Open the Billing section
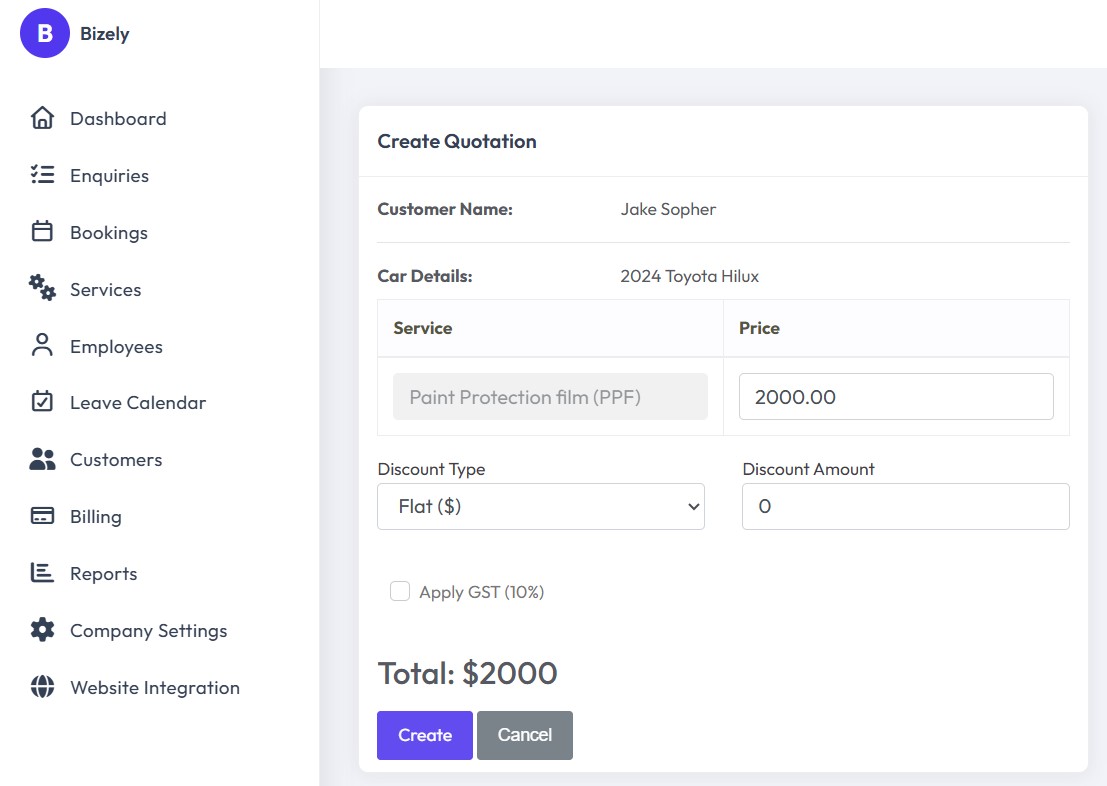 tap(95, 517)
